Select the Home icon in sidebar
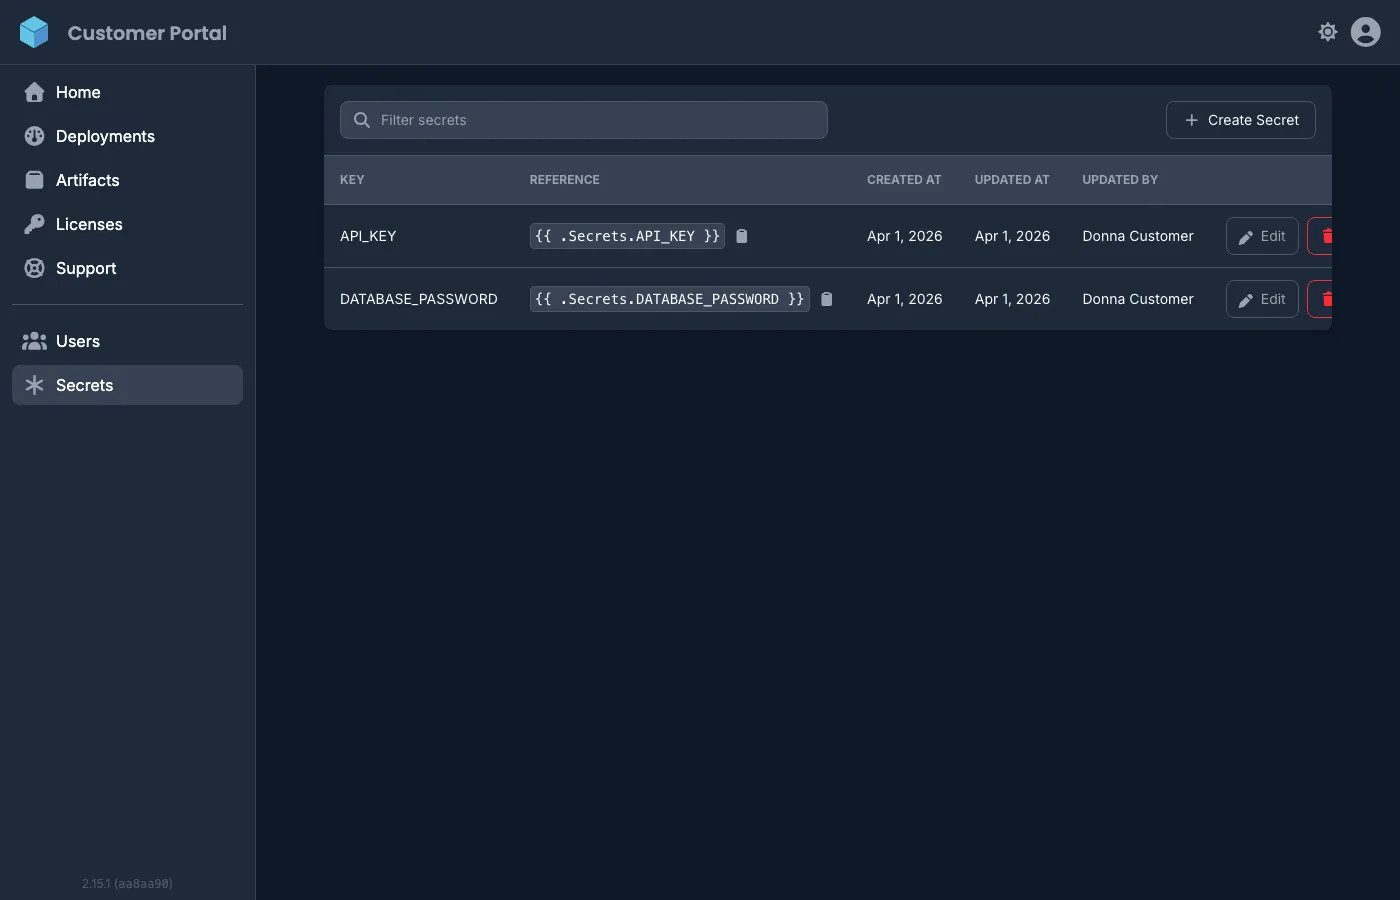The height and width of the screenshot is (900, 1400). 36,92
